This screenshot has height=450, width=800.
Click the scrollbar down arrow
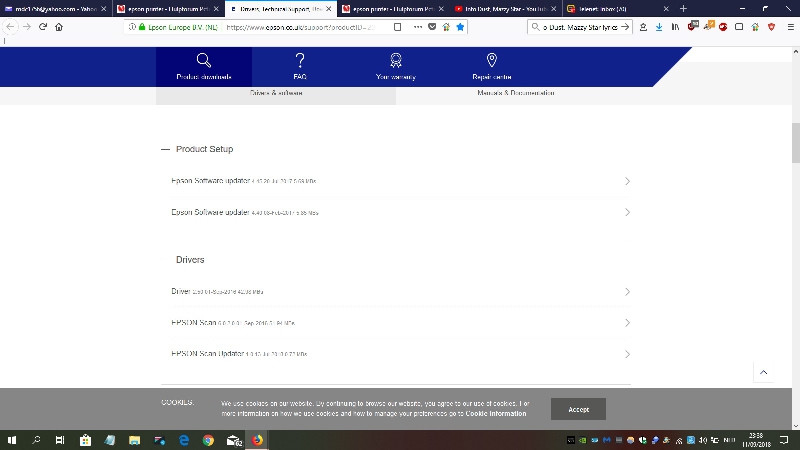click(x=795, y=426)
